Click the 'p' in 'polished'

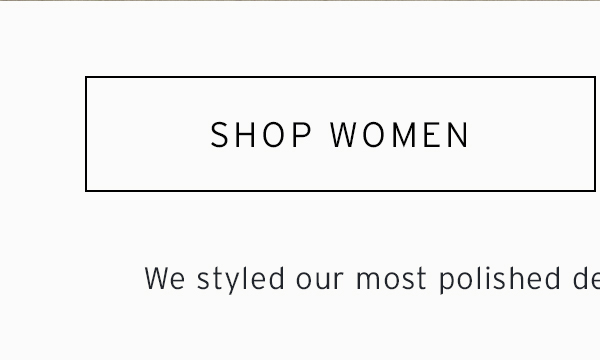[447, 283]
